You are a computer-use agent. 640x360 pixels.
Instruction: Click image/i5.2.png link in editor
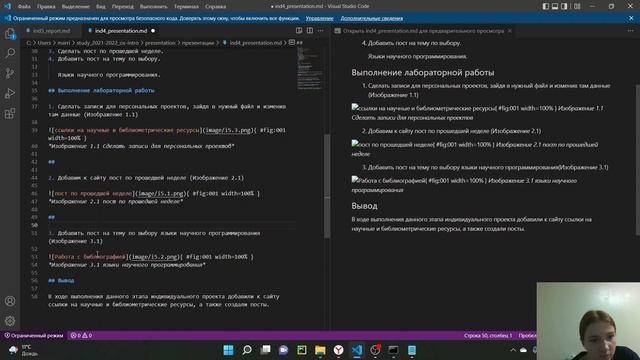tap(154, 257)
